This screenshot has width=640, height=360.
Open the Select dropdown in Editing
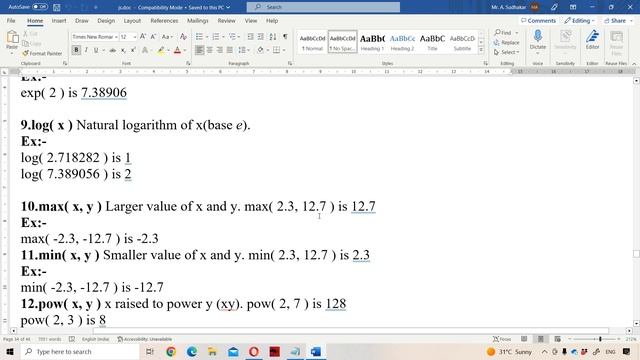pos(506,52)
